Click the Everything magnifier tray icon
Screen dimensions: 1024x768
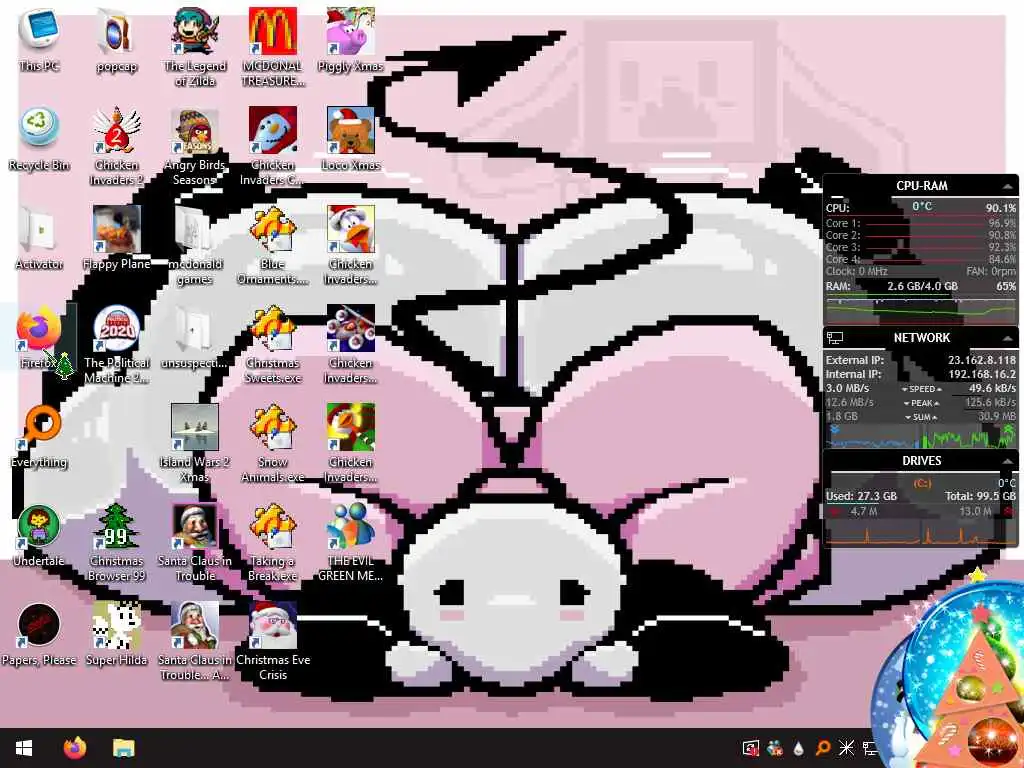pyautogui.click(x=823, y=748)
